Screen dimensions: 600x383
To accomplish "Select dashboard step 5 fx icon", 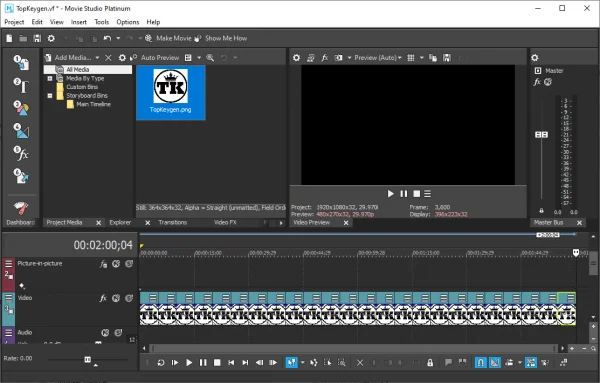I will (21, 153).
